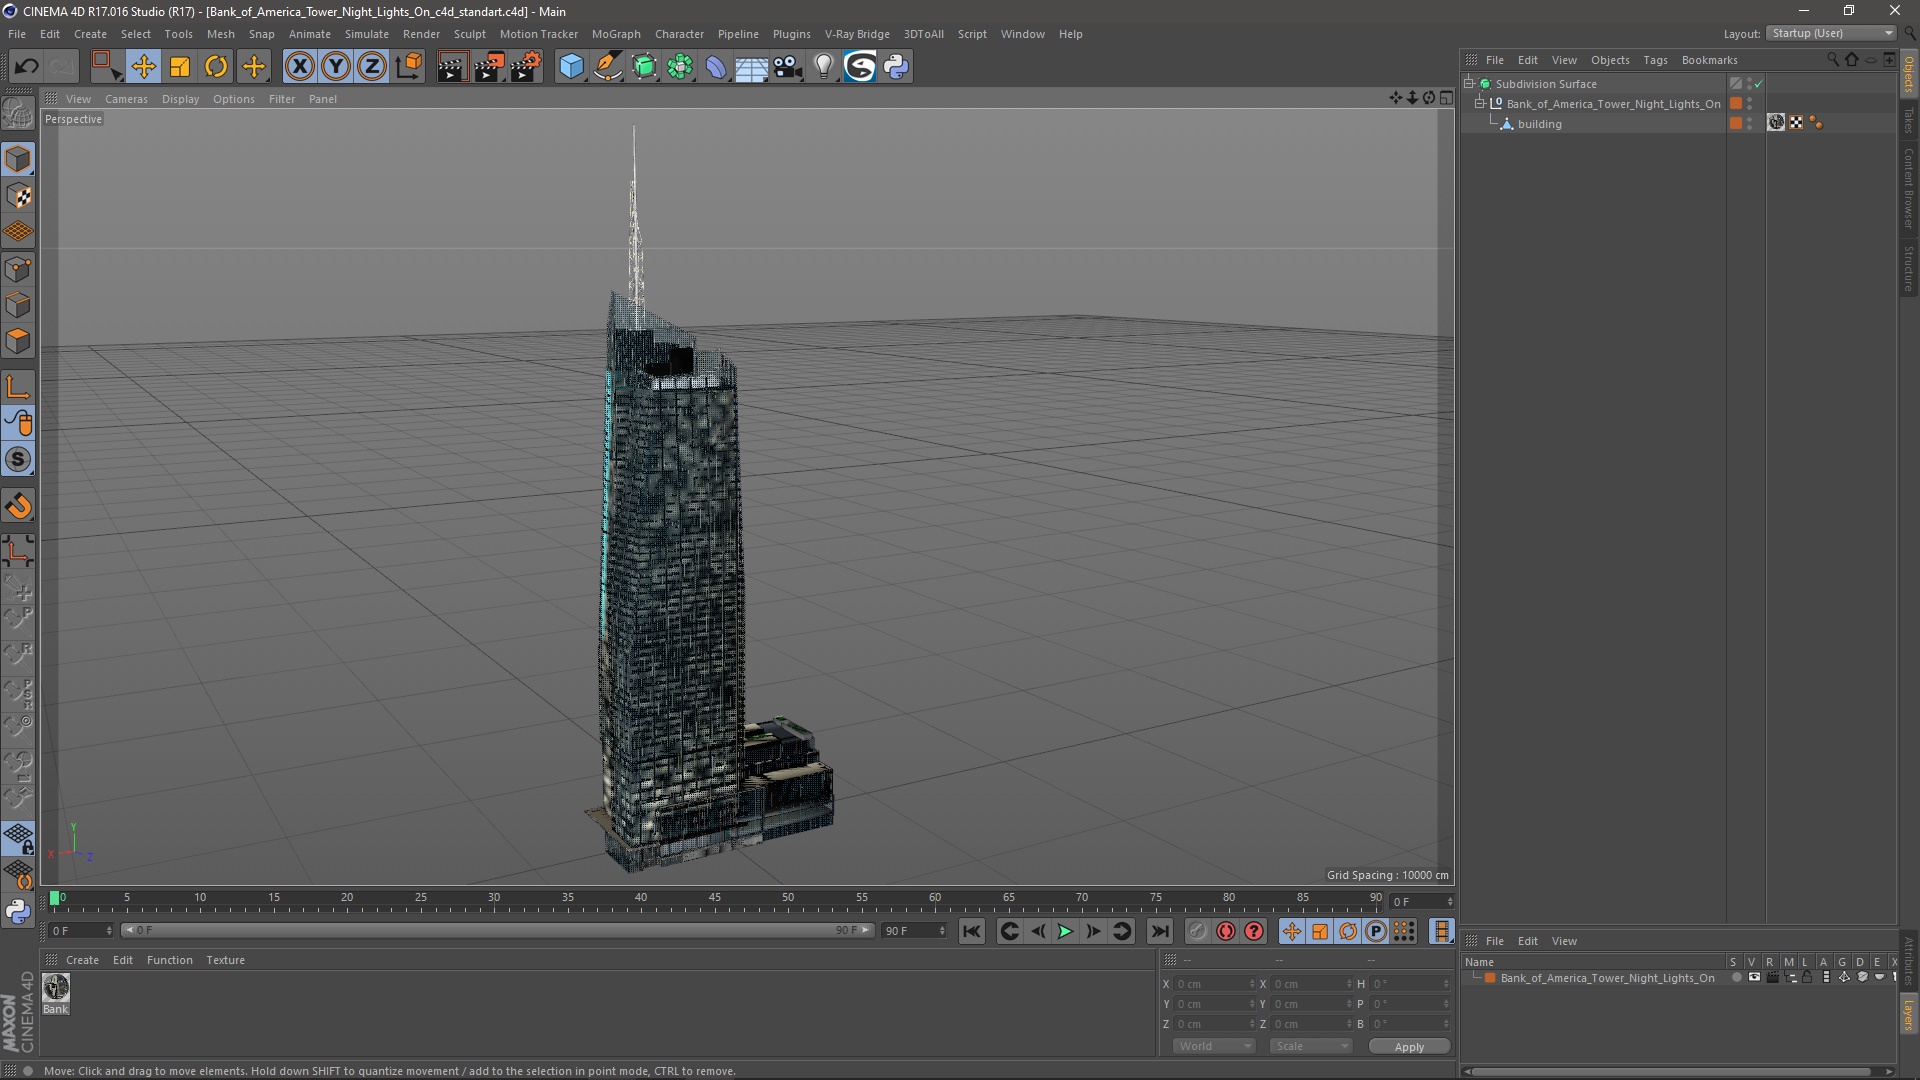
Task: Open the Layout dropdown Startup (User)
Action: pyautogui.click(x=1831, y=33)
